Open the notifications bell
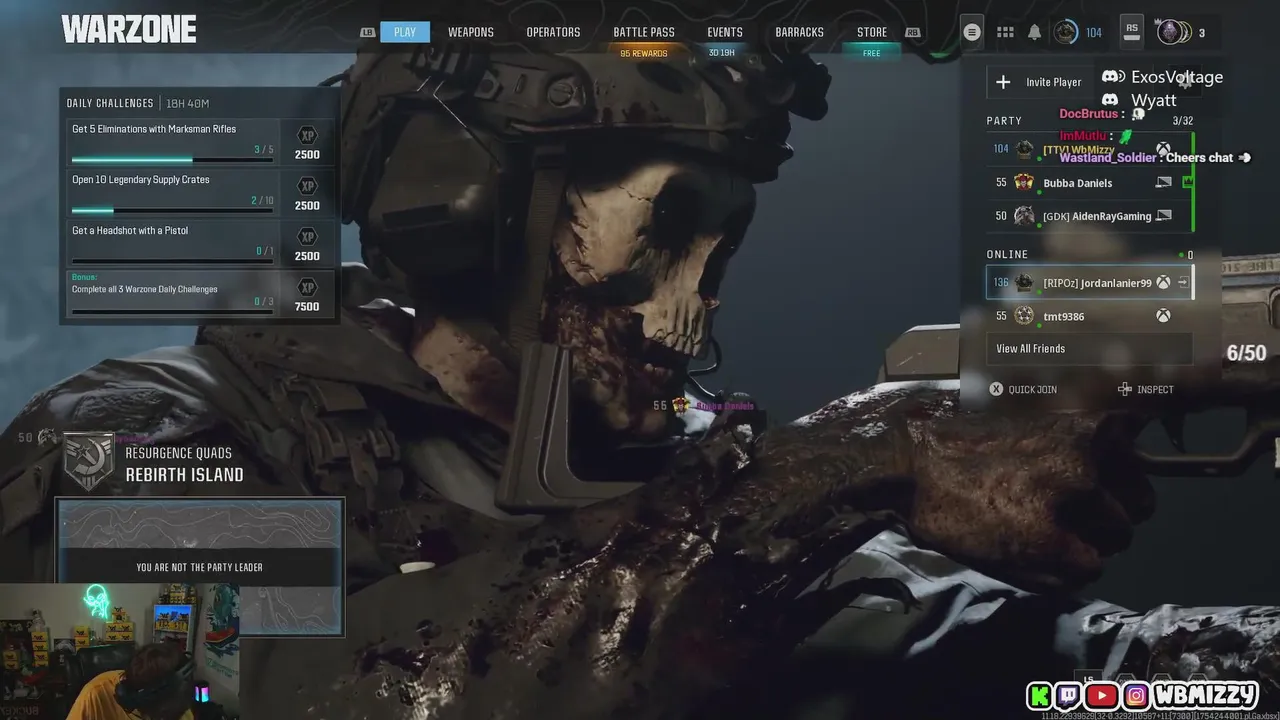Screen dimensions: 1280x720 (x=1034, y=32)
